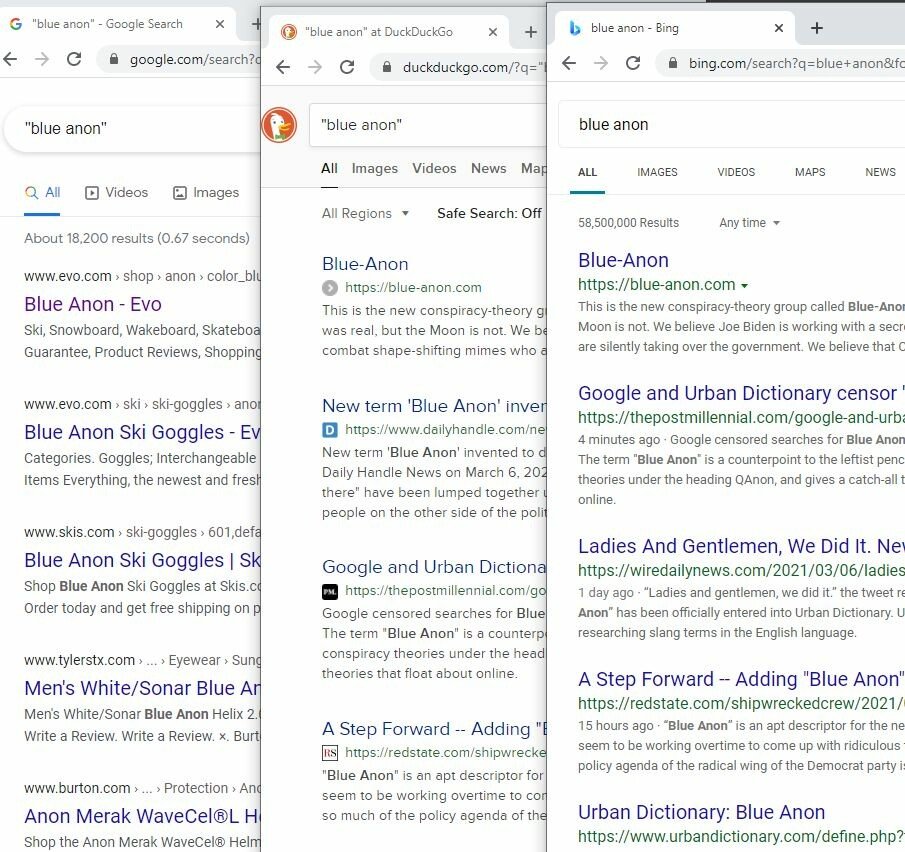Image resolution: width=905 pixels, height=852 pixels.
Task: Open the 'Men's White/Sonar Blue' Google result
Action: coord(142,689)
